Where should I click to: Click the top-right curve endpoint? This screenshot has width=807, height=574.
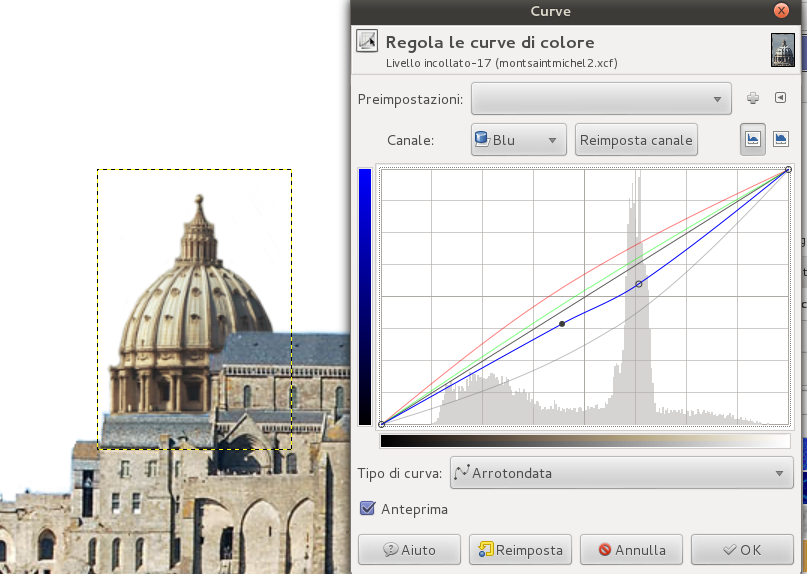[788, 169]
